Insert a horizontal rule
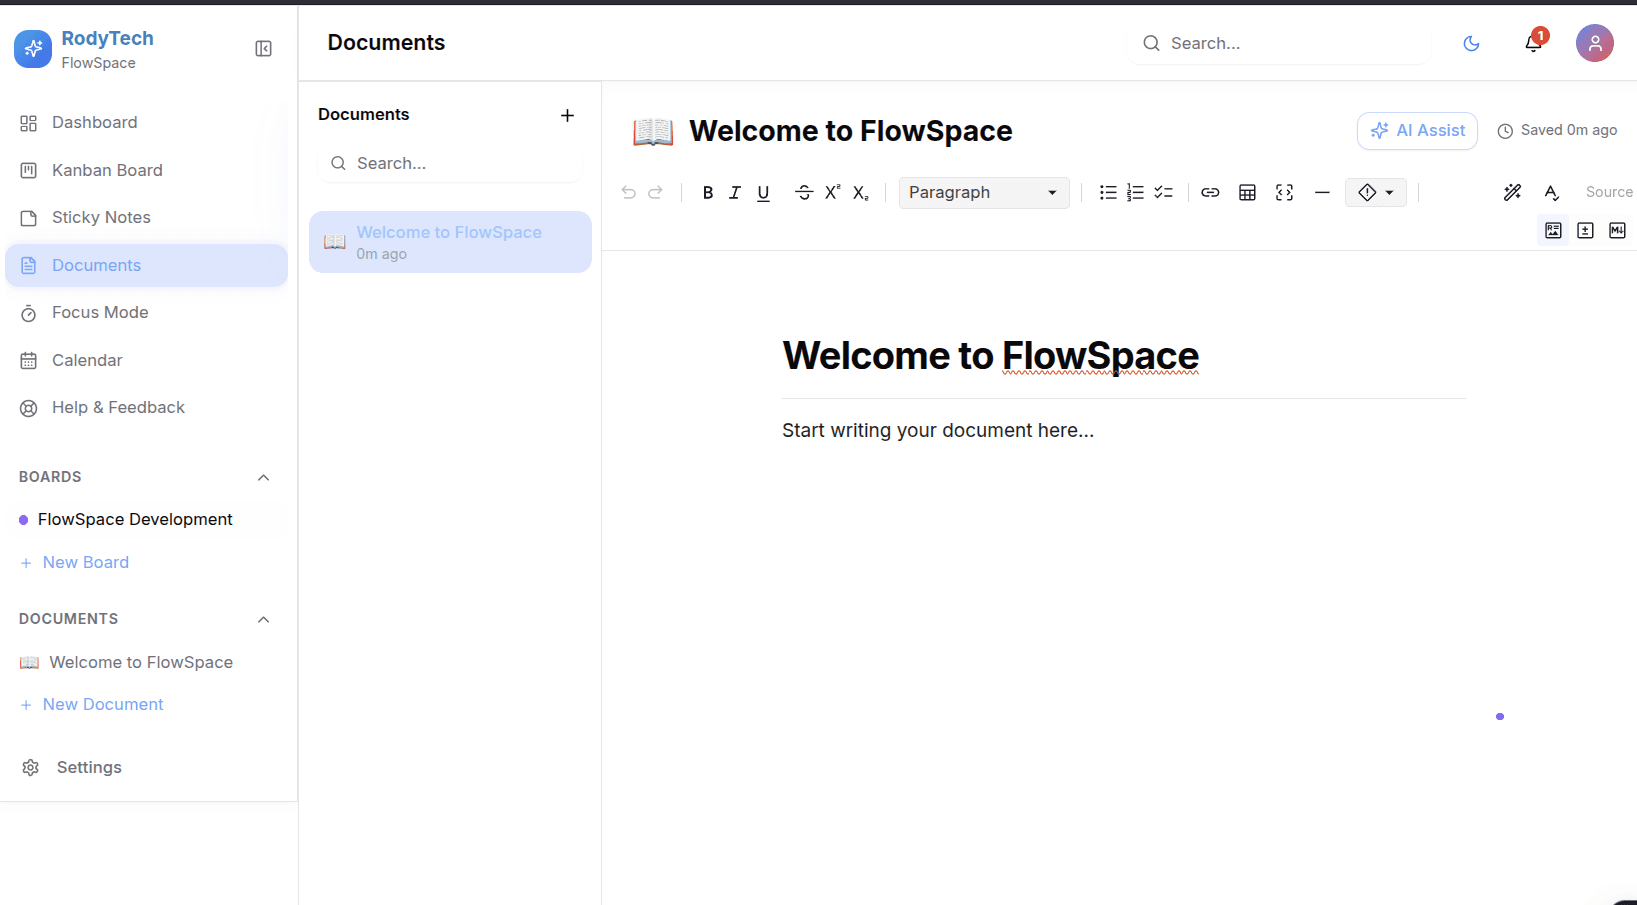 [x=1322, y=192]
